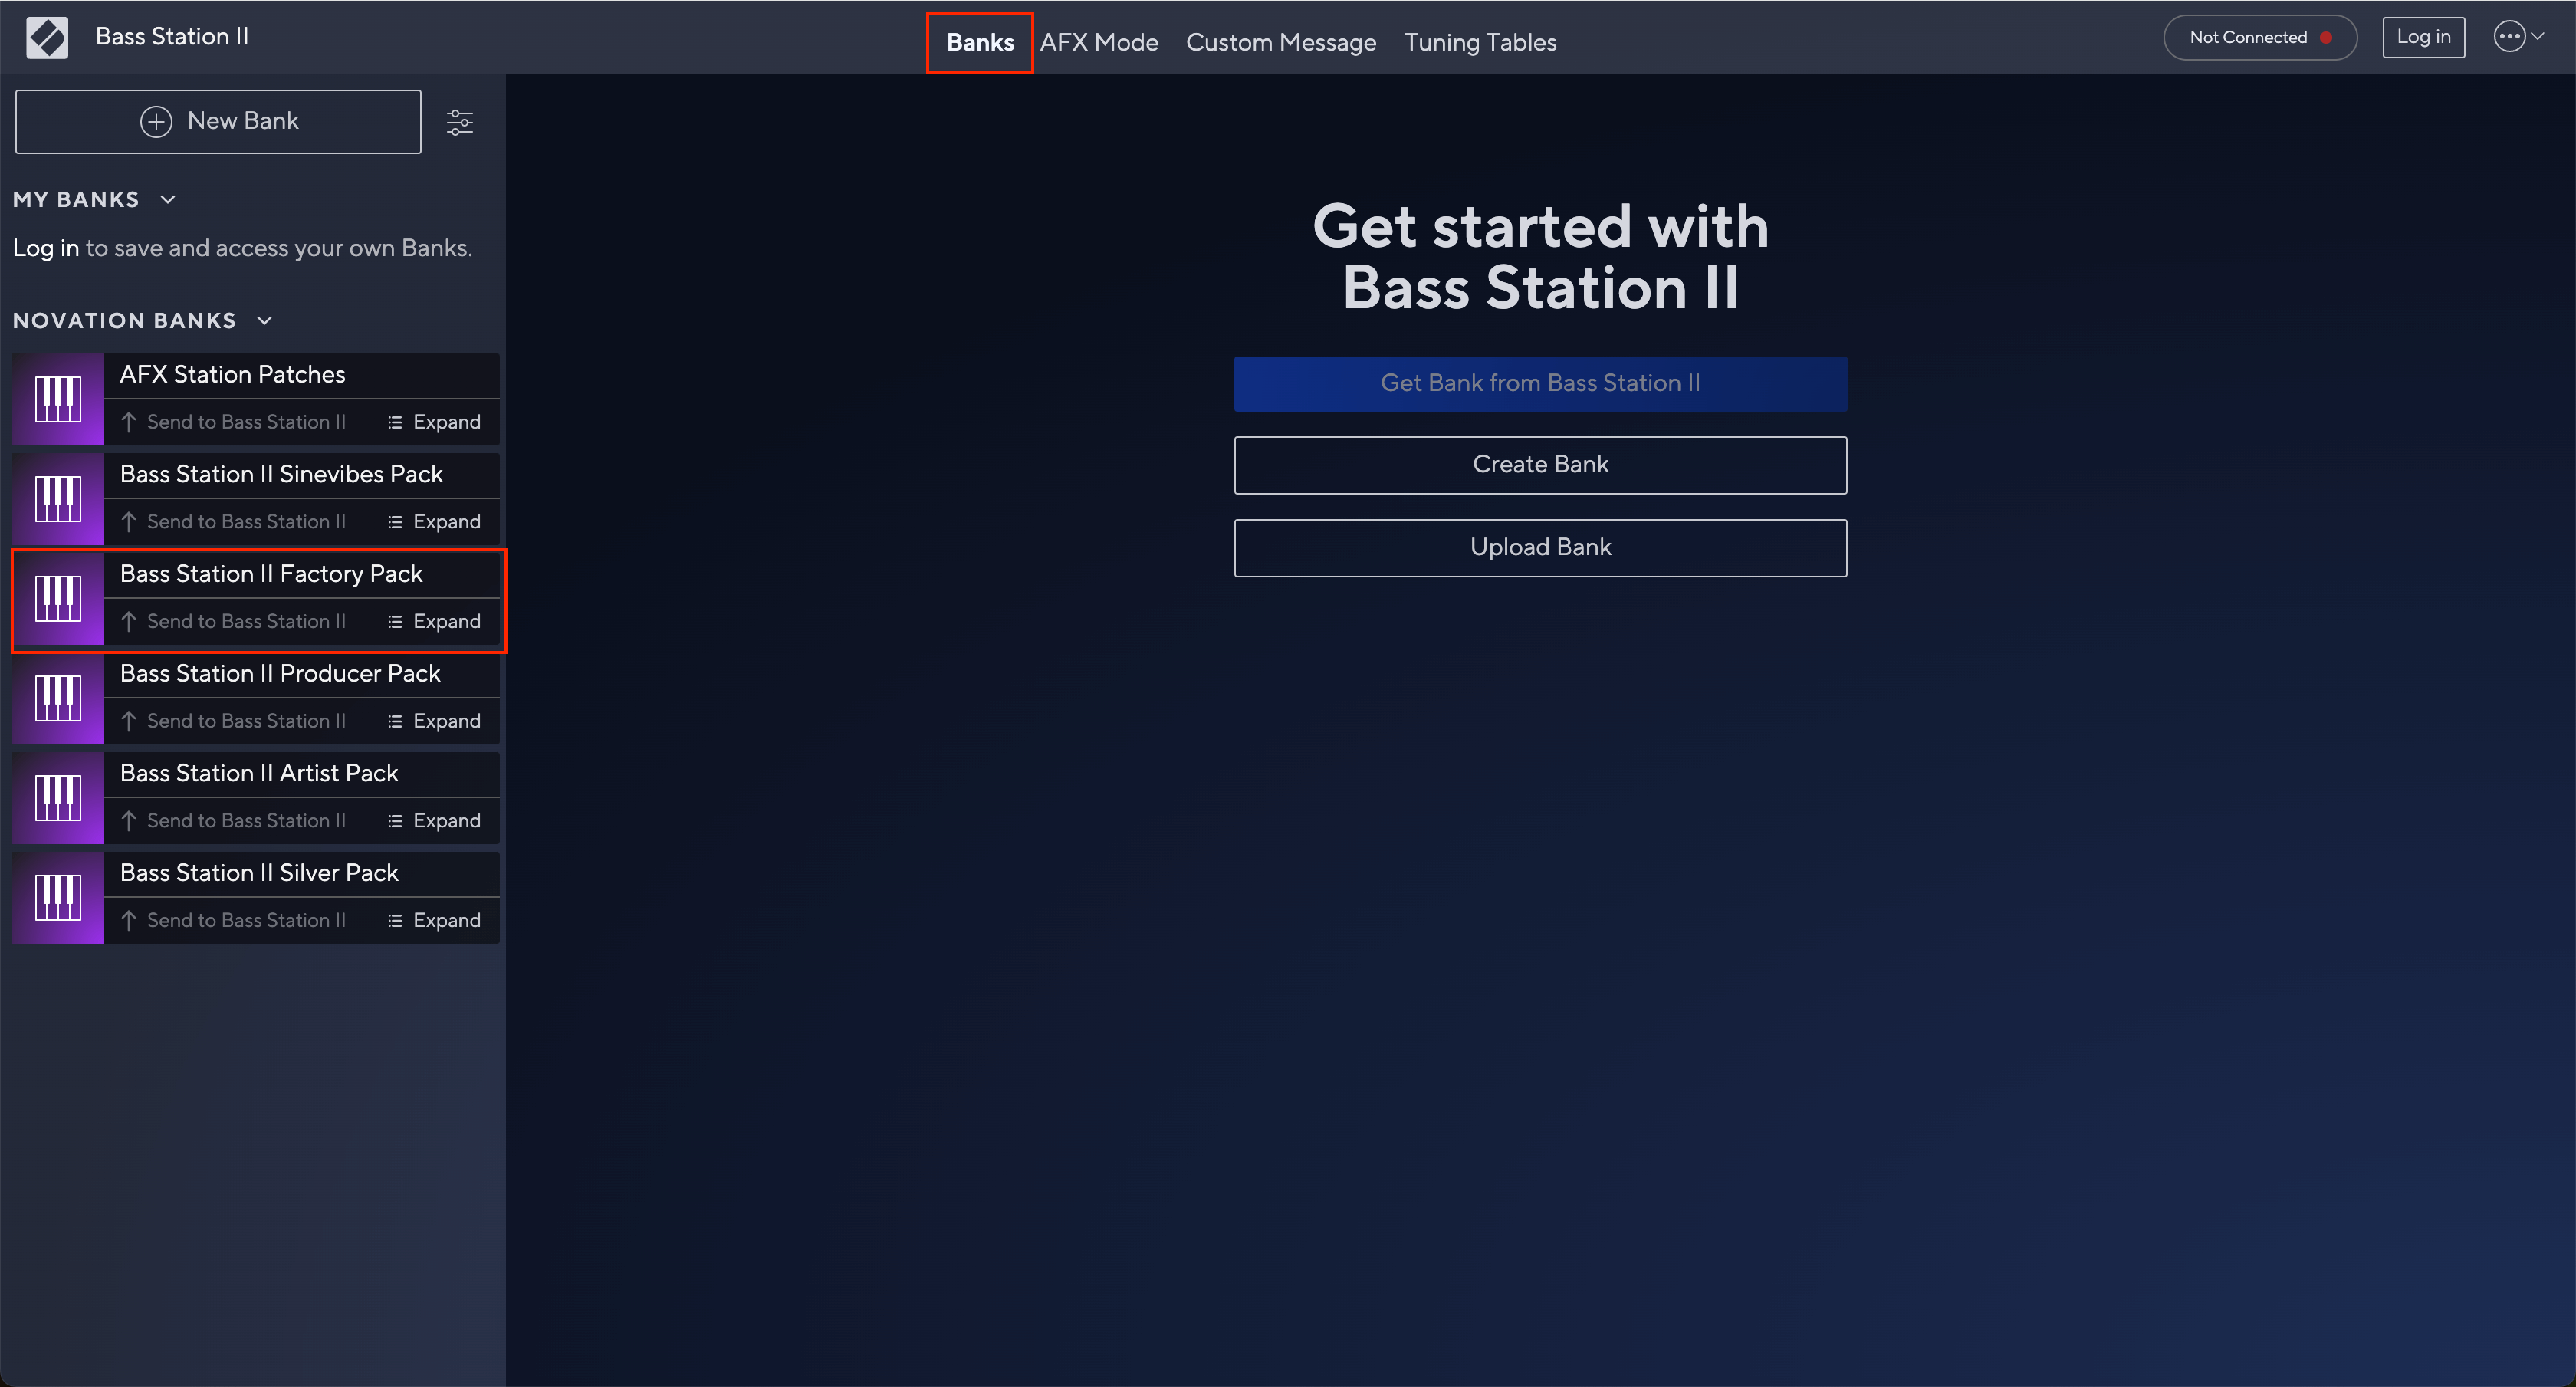
Task: Select the Bass Station II Producer Pack title
Action: 280,674
